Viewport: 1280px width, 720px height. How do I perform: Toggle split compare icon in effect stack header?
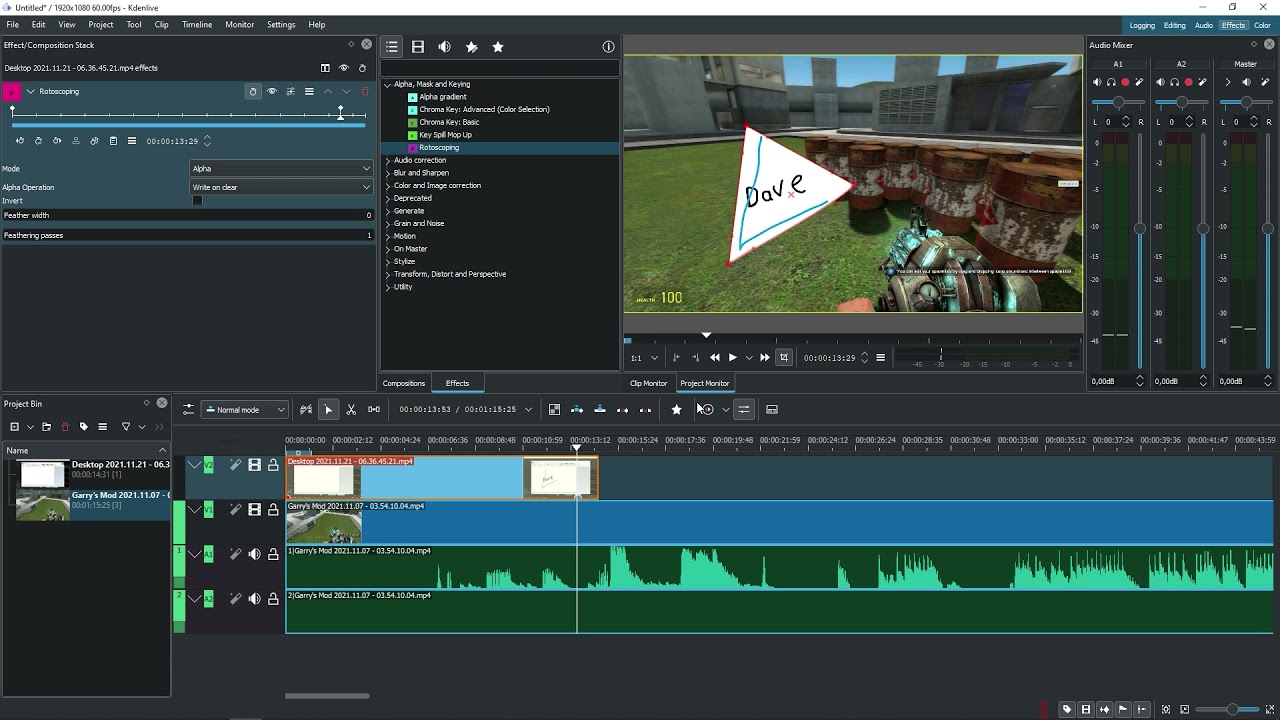click(325, 68)
